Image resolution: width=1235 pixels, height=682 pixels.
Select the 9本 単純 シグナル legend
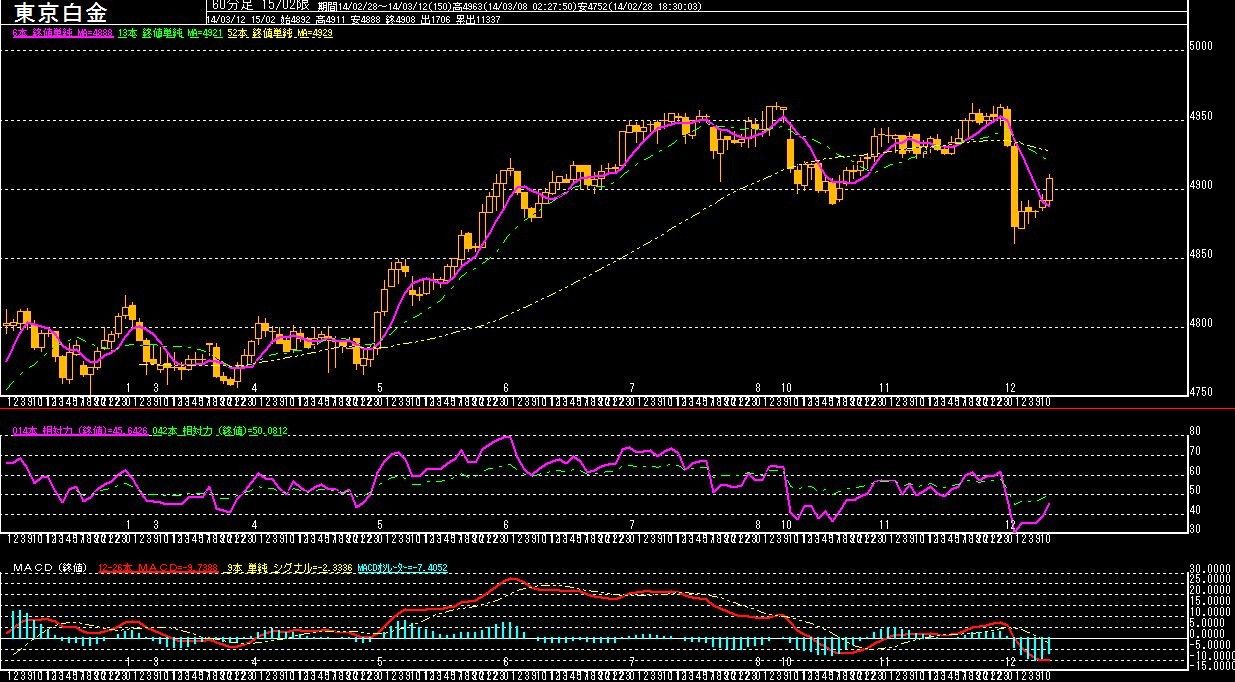pyautogui.click(x=288, y=568)
